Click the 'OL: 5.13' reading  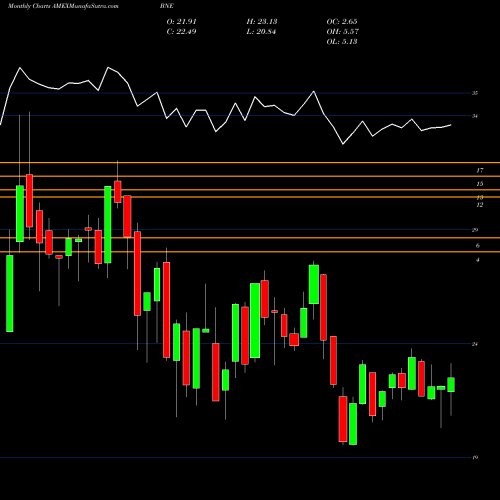click(x=342, y=42)
